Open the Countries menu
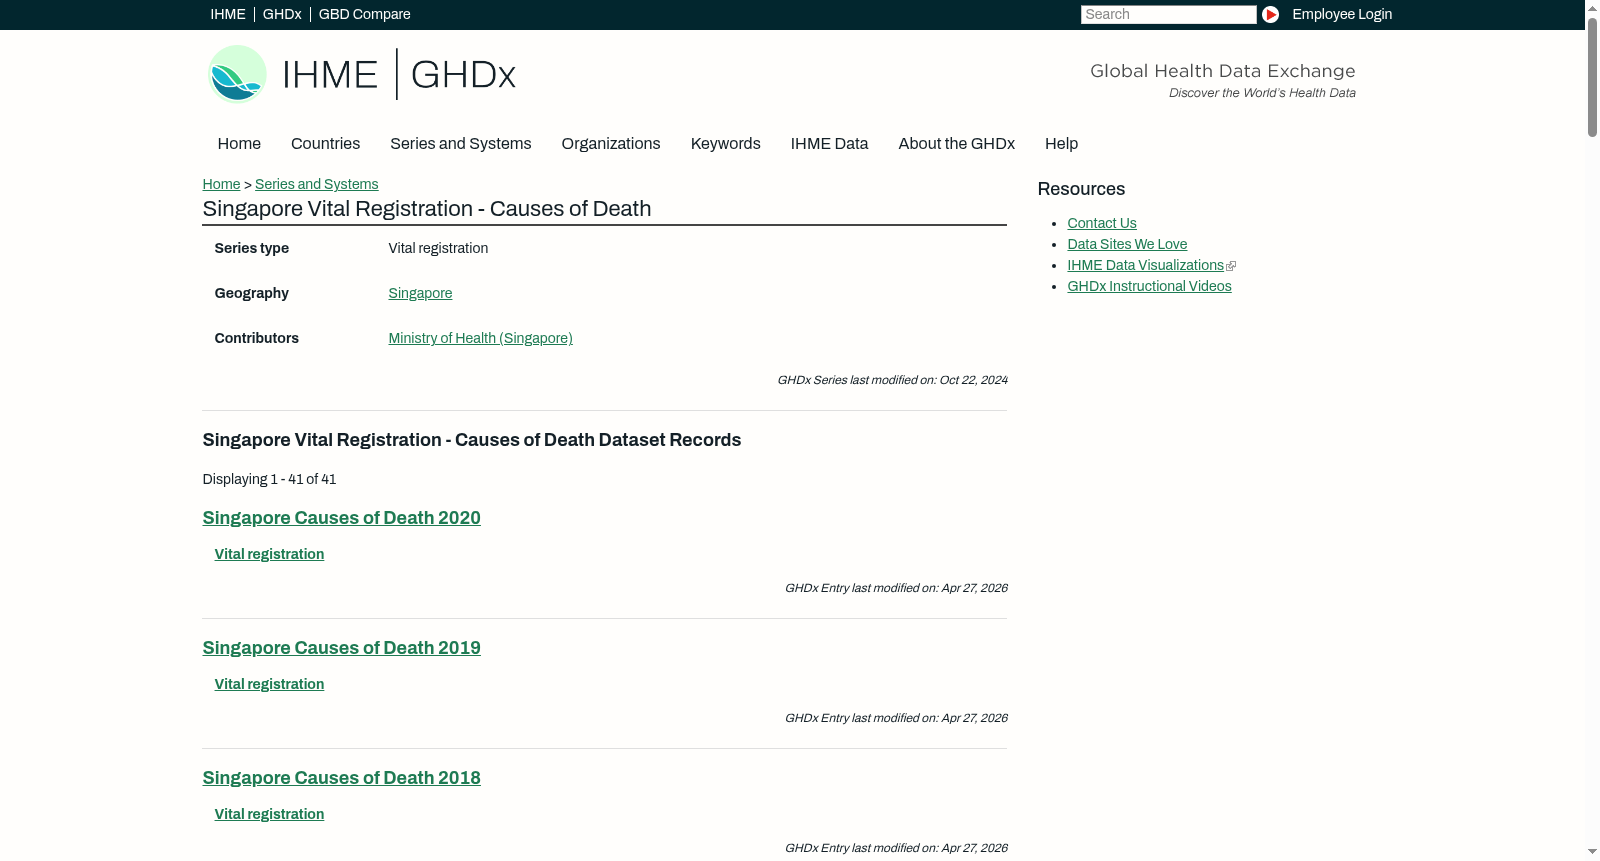This screenshot has height=861, width=1600. [325, 144]
